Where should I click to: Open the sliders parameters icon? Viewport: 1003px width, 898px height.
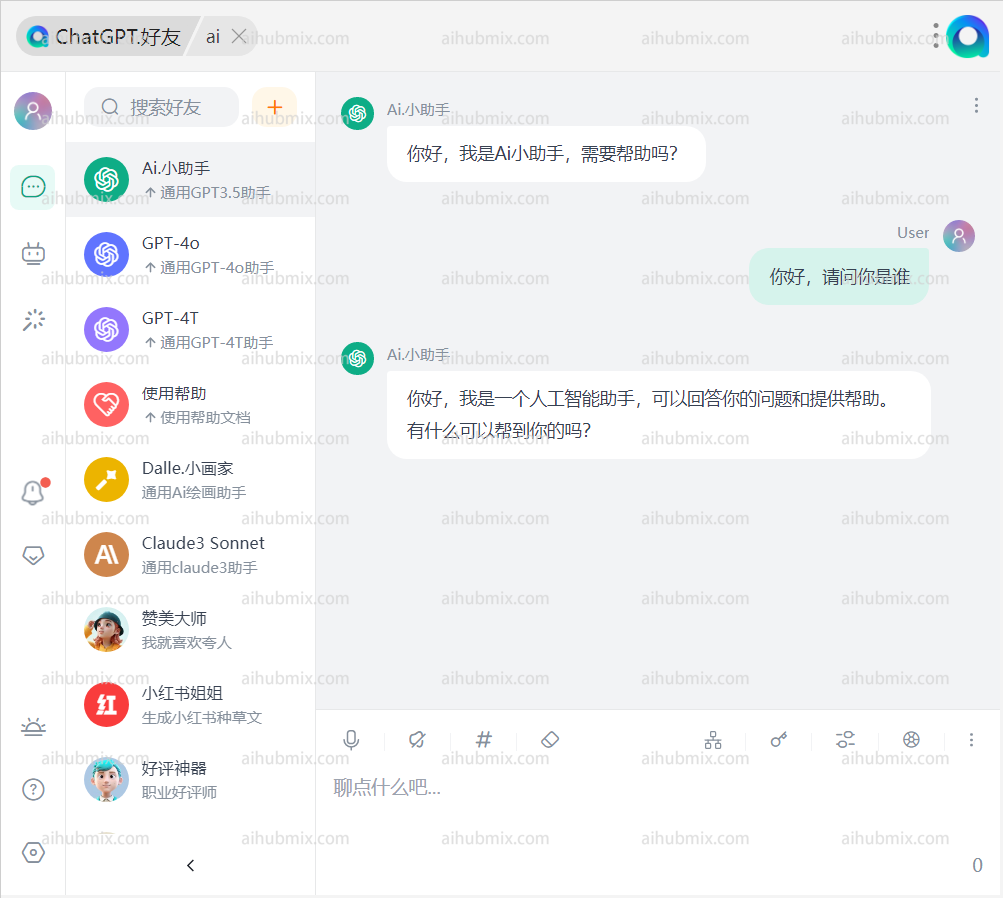coord(845,740)
